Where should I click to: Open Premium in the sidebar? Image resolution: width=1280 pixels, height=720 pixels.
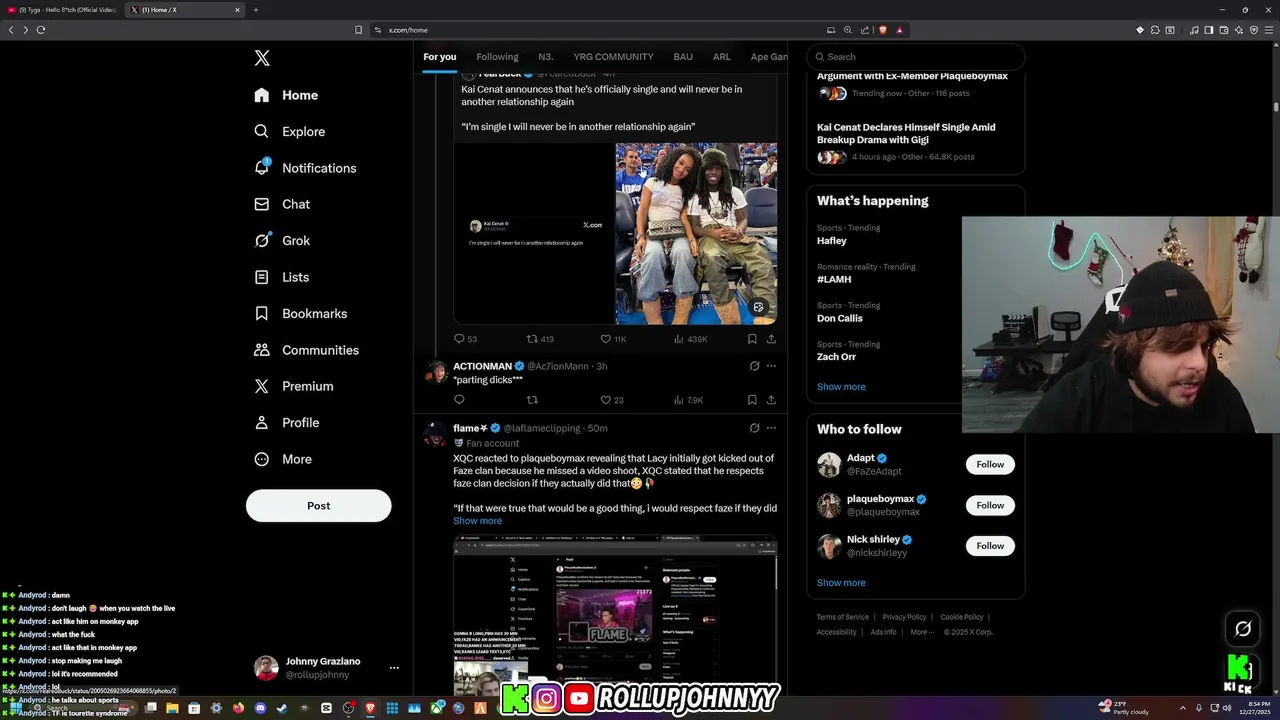[x=293, y=386]
